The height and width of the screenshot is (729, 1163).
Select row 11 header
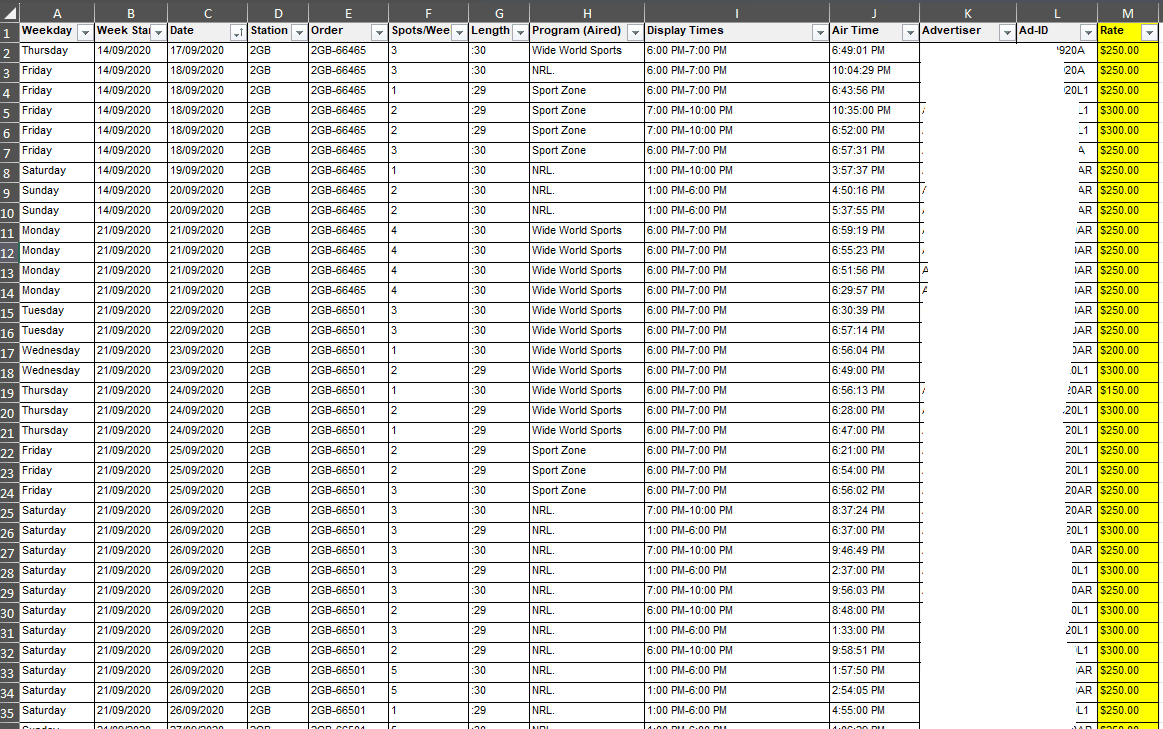tap(8, 233)
